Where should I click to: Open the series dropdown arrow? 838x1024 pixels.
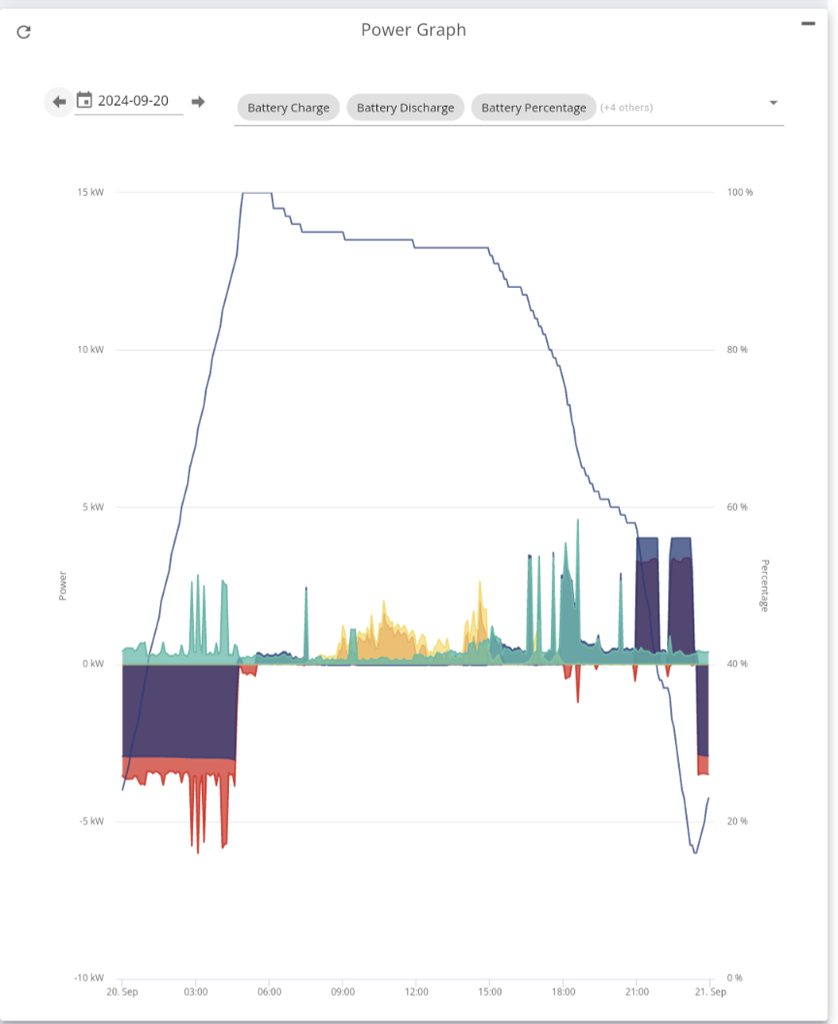coord(772,103)
